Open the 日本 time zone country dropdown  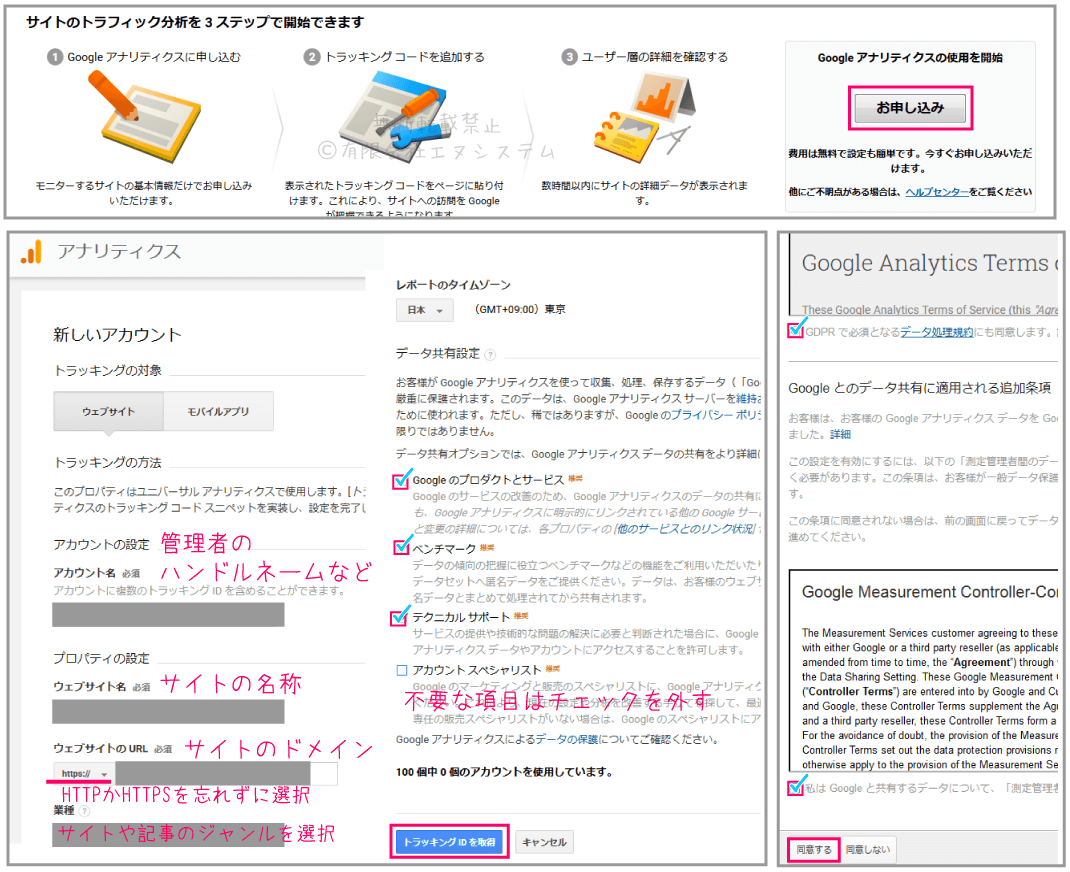coord(424,310)
